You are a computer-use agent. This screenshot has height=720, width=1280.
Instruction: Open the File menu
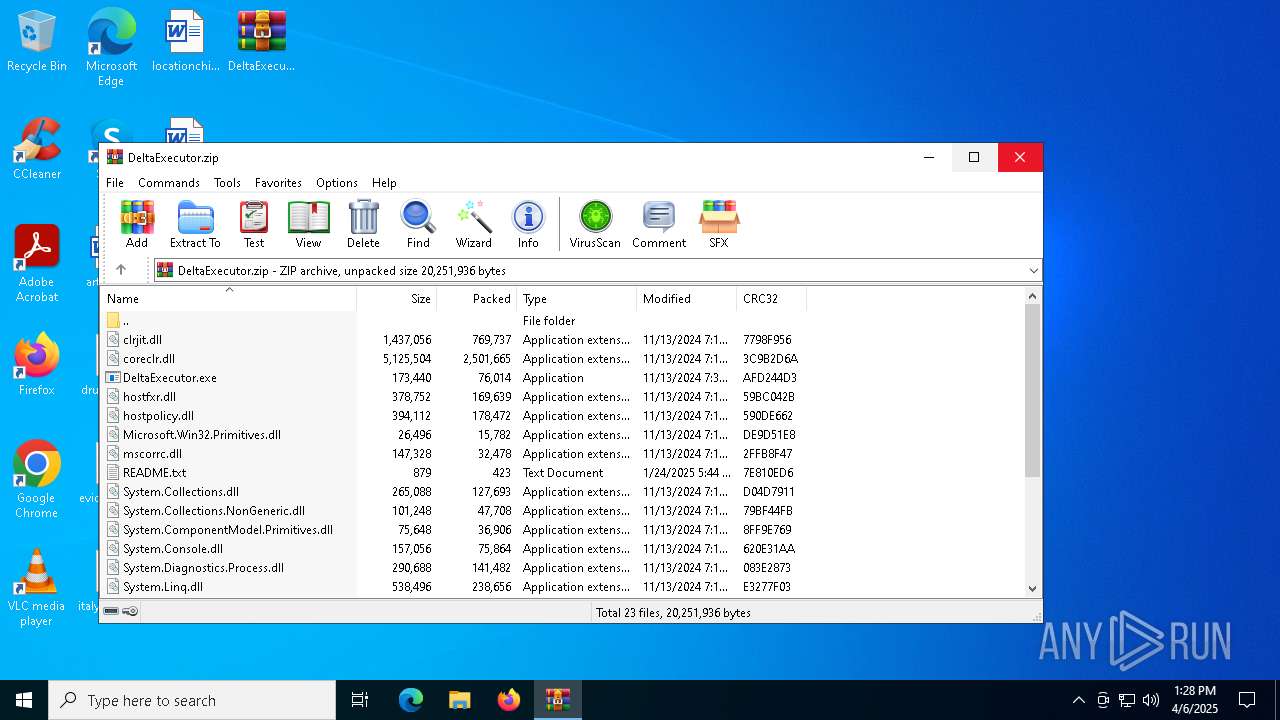point(115,182)
